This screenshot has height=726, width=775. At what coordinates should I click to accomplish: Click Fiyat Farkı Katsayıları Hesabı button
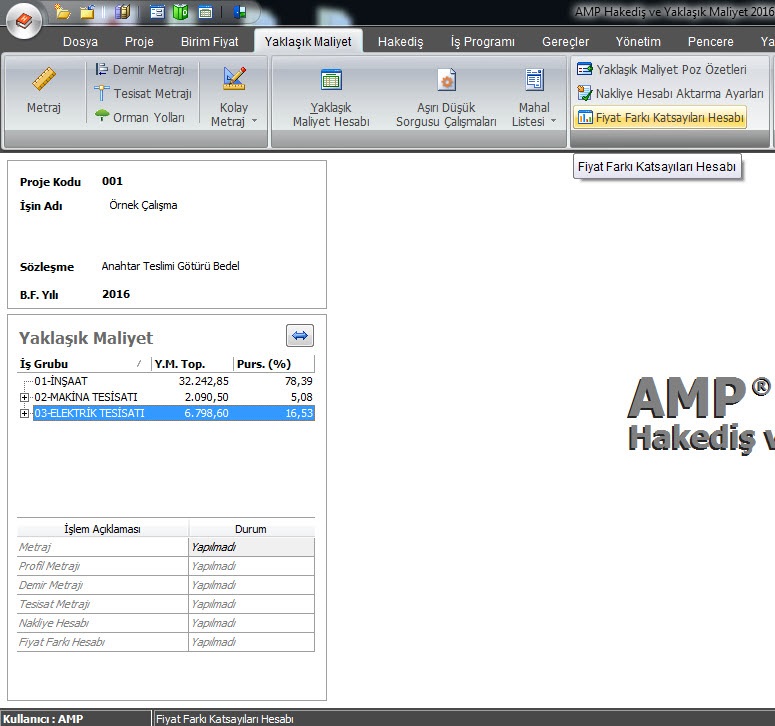pos(660,117)
